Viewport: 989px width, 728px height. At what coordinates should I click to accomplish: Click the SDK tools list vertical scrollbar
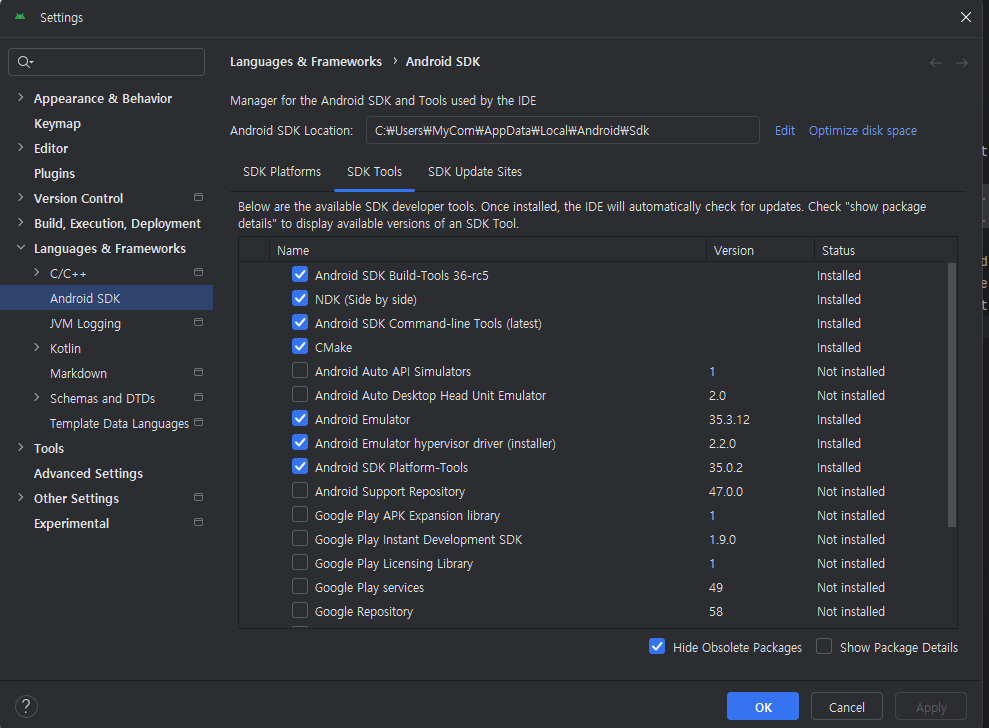[x=952, y=394]
